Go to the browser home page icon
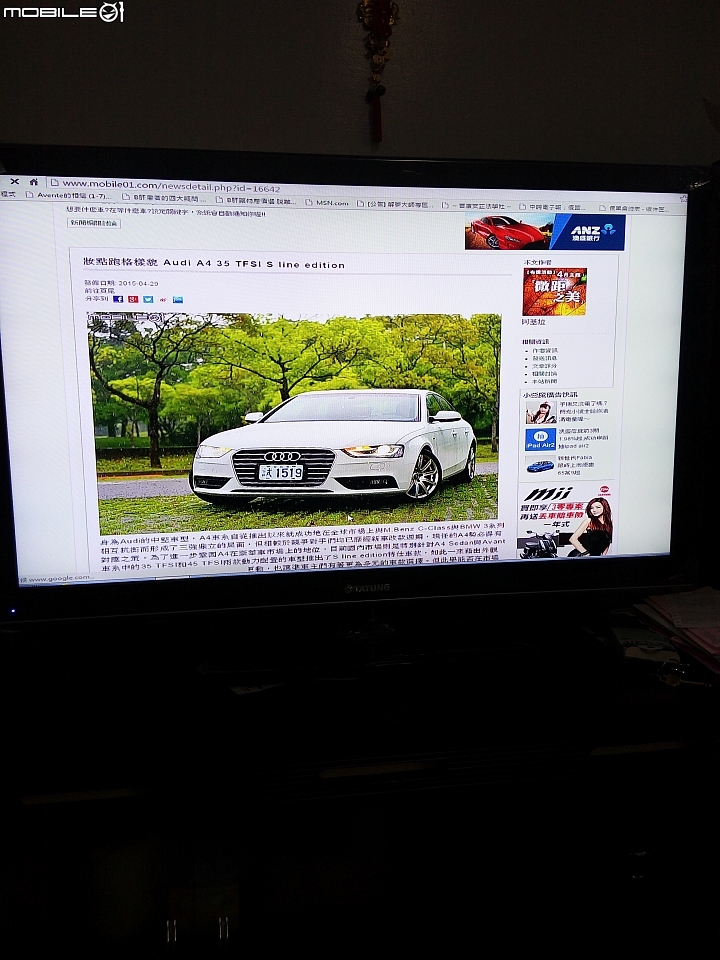The height and width of the screenshot is (960, 720). coord(34,182)
